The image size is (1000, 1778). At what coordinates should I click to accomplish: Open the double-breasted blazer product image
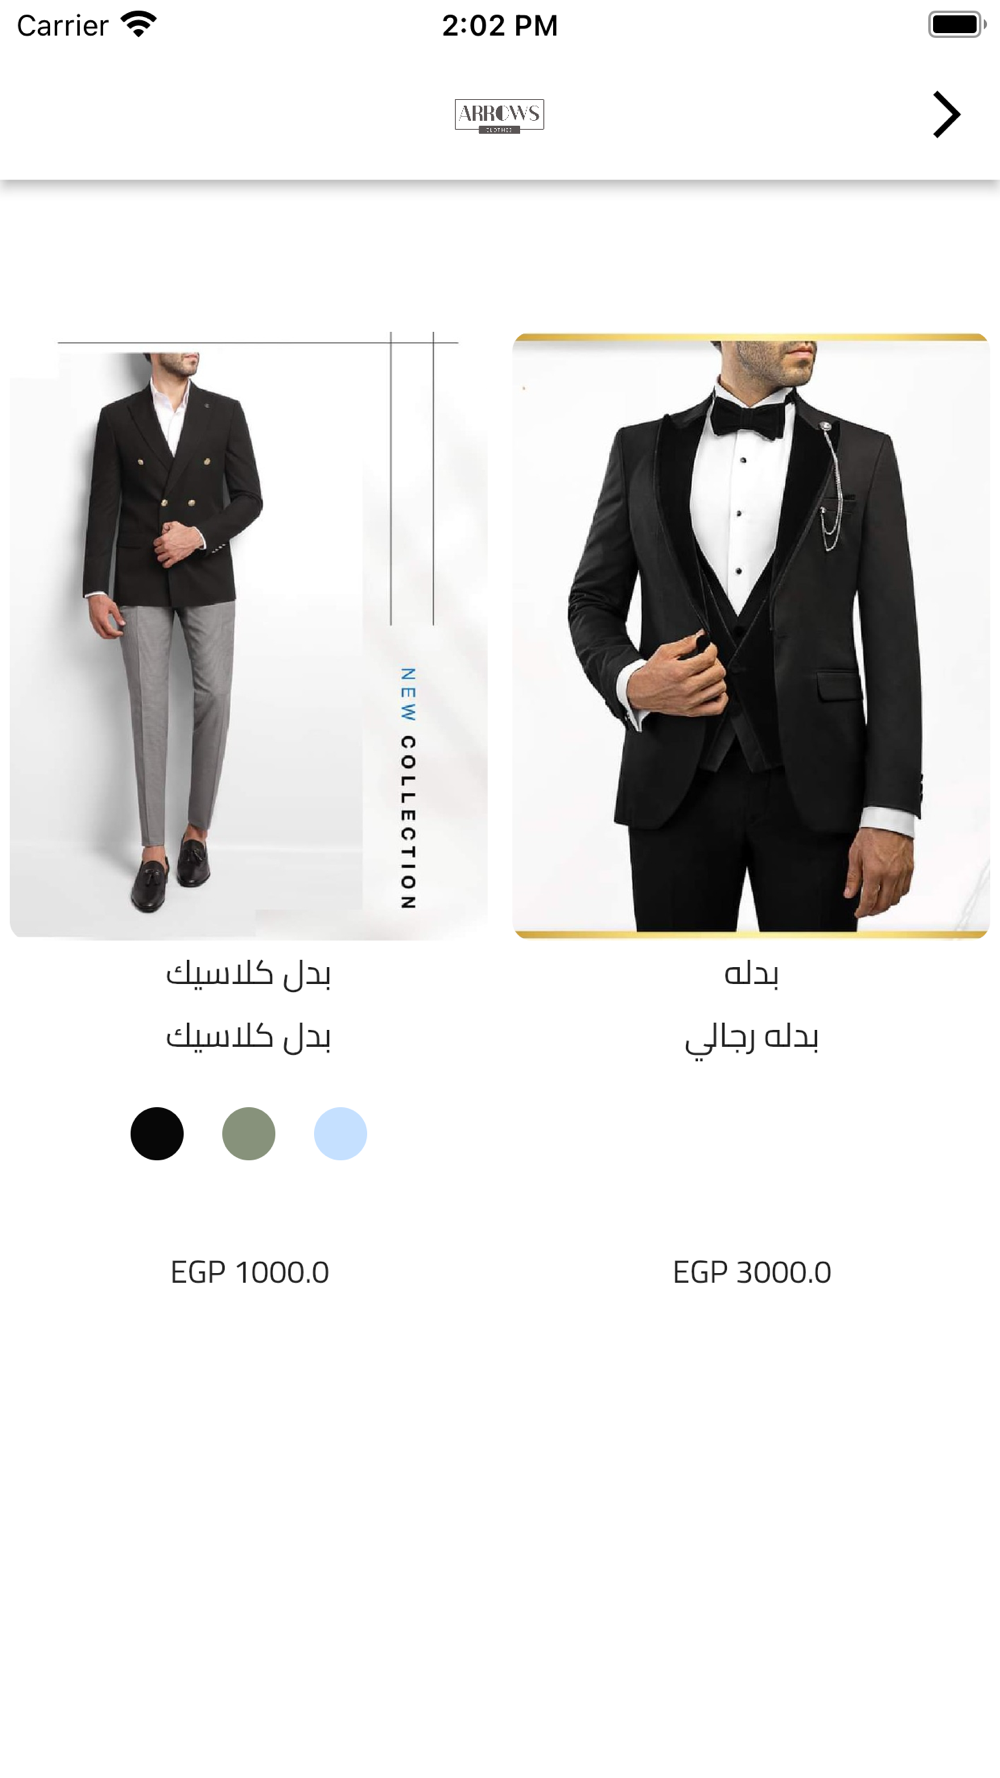tap(249, 635)
